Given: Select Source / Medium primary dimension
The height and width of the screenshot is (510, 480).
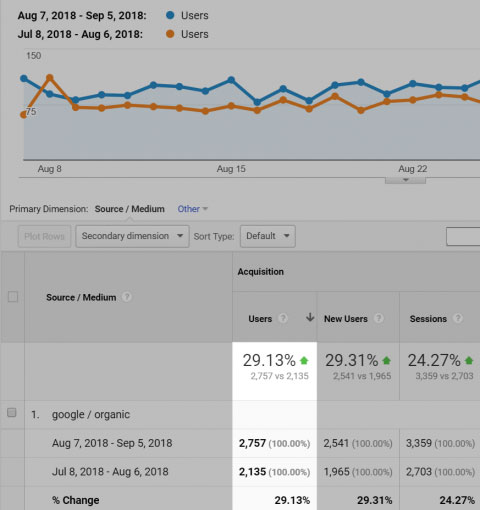Looking at the screenshot, I should pyautogui.click(x=130, y=209).
